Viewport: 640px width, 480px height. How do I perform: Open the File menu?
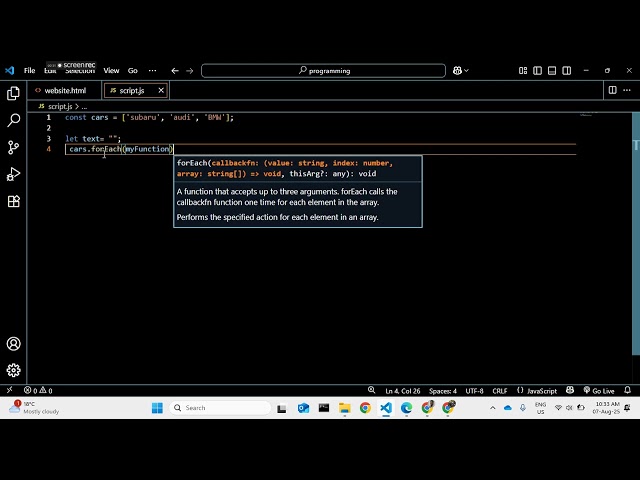pos(29,71)
